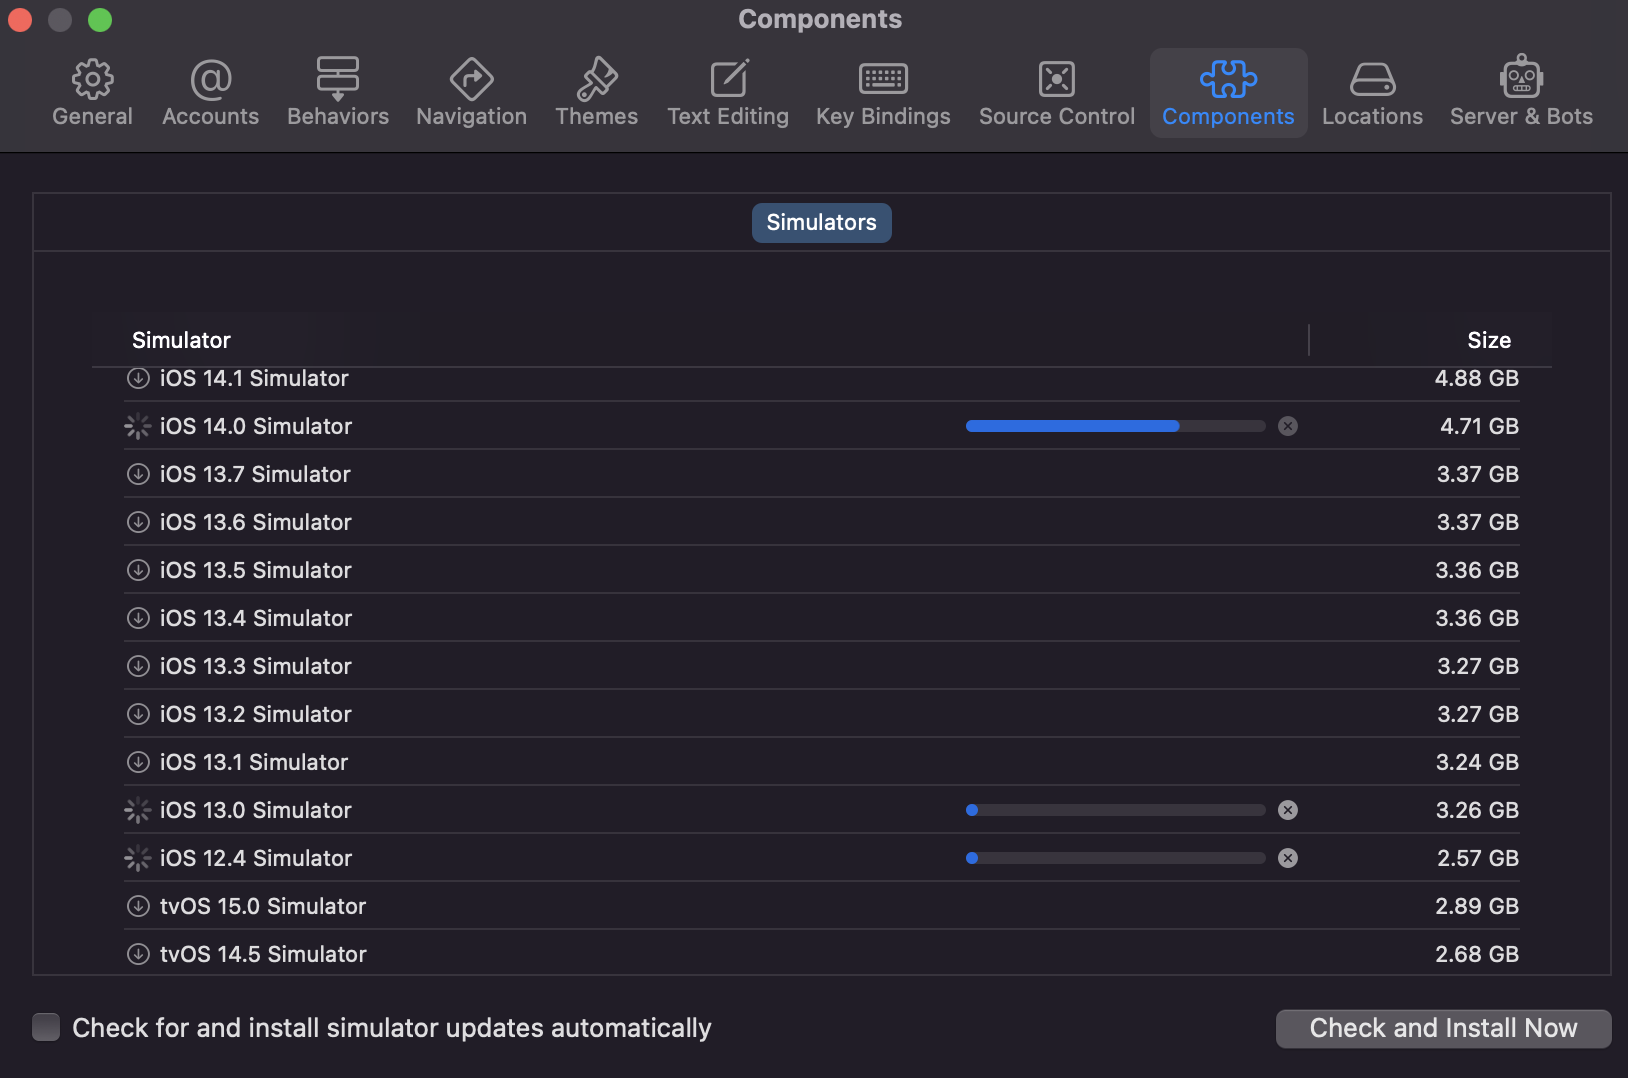Screen dimensions: 1628x1078
Task: Select the iOS 13.7 Simulator row name
Action: point(255,474)
